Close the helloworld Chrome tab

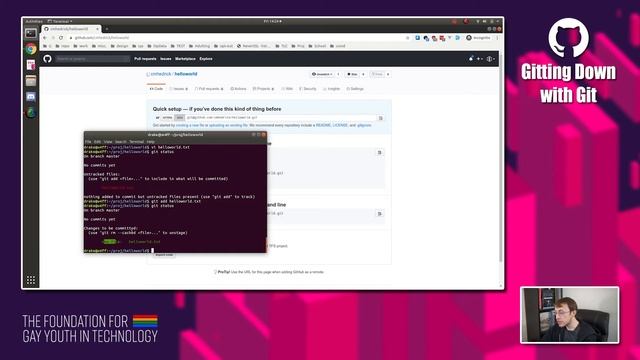[x=98, y=29]
